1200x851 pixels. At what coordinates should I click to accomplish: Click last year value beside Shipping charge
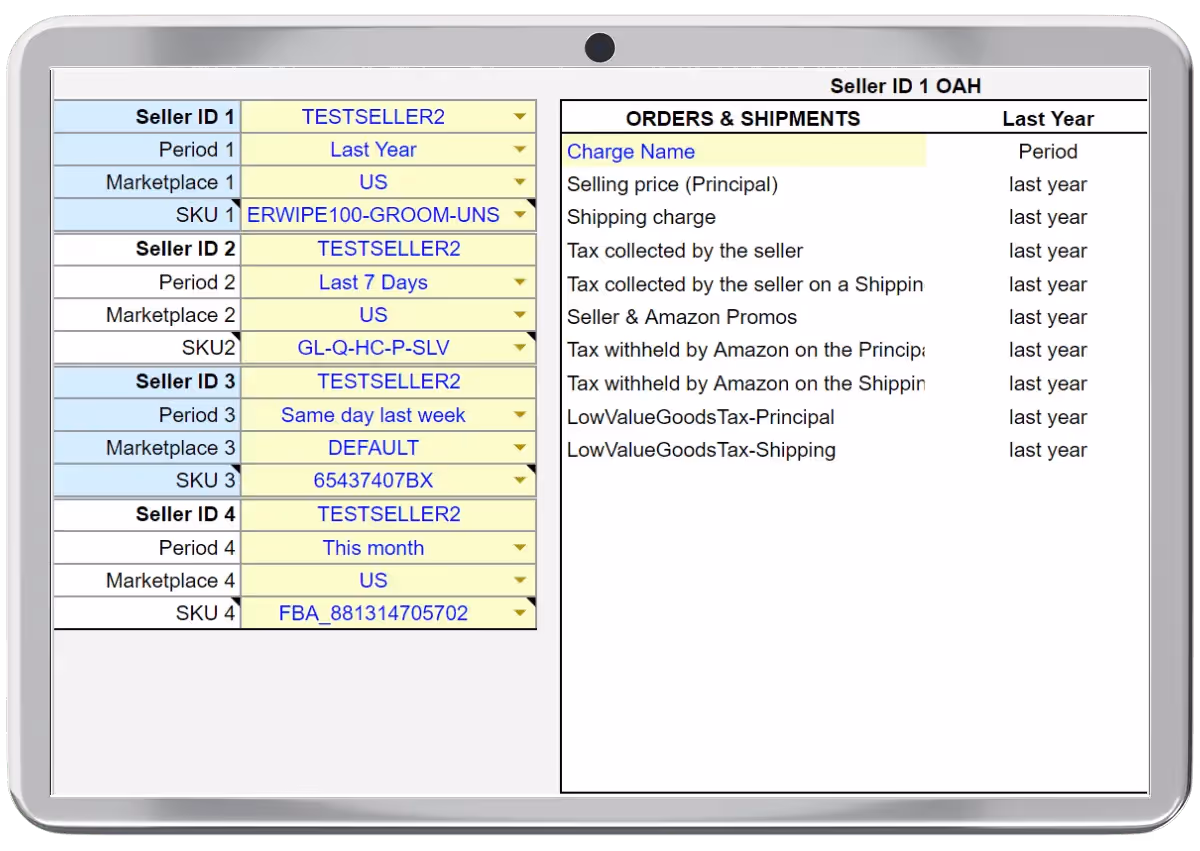tap(1048, 218)
